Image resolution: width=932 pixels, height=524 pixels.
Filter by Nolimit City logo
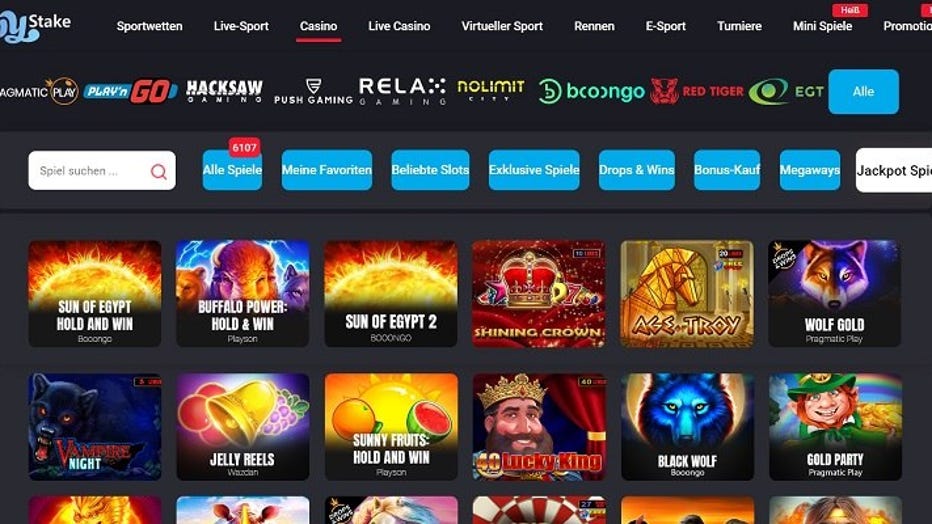(490, 90)
